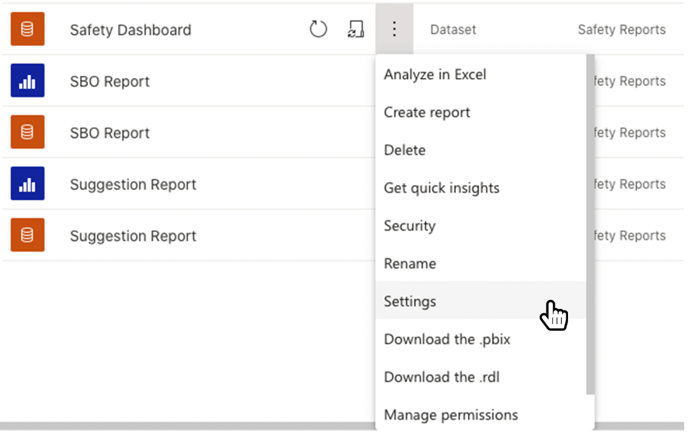Viewport: 688px width, 438px height.
Task: Click the orange dataset icon for Suggestion Report
Action: tap(28, 235)
